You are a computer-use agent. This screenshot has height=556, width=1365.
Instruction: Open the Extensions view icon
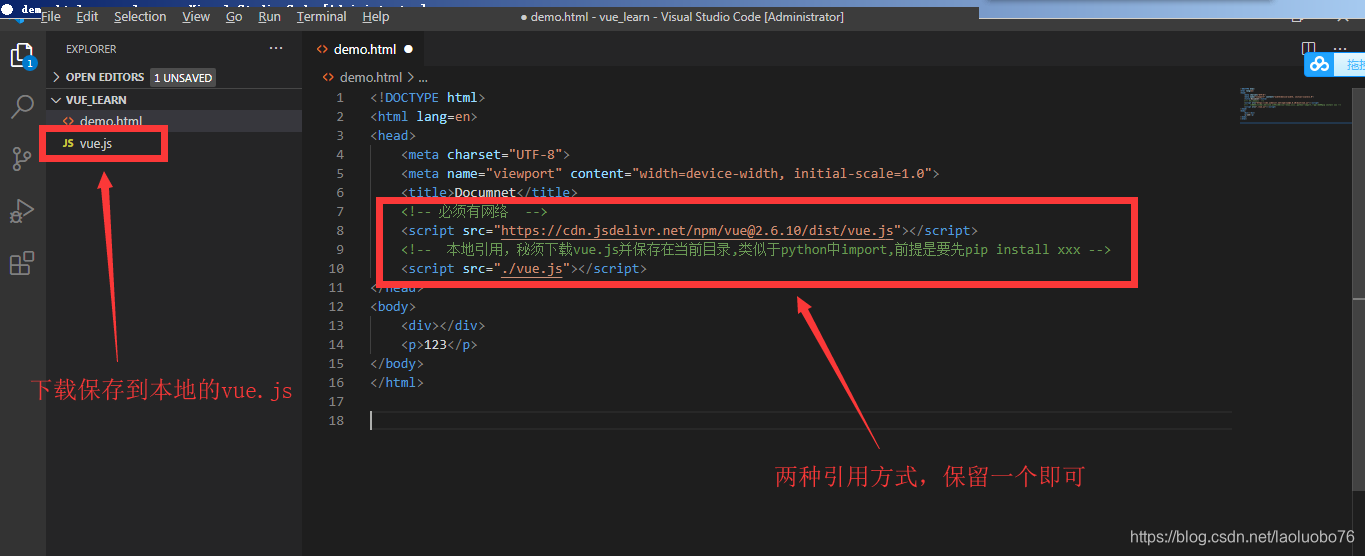22,263
